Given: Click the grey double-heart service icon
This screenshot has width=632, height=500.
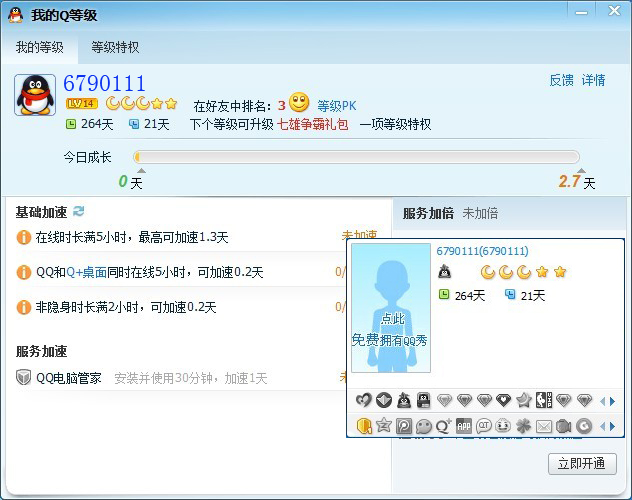Looking at the screenshot, I should click(x=364, y=400).
